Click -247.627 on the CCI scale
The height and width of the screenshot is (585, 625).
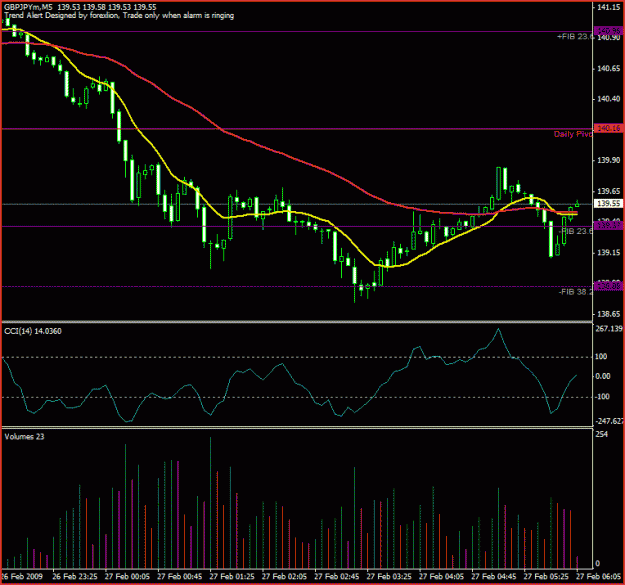click(x=609, y=421)
